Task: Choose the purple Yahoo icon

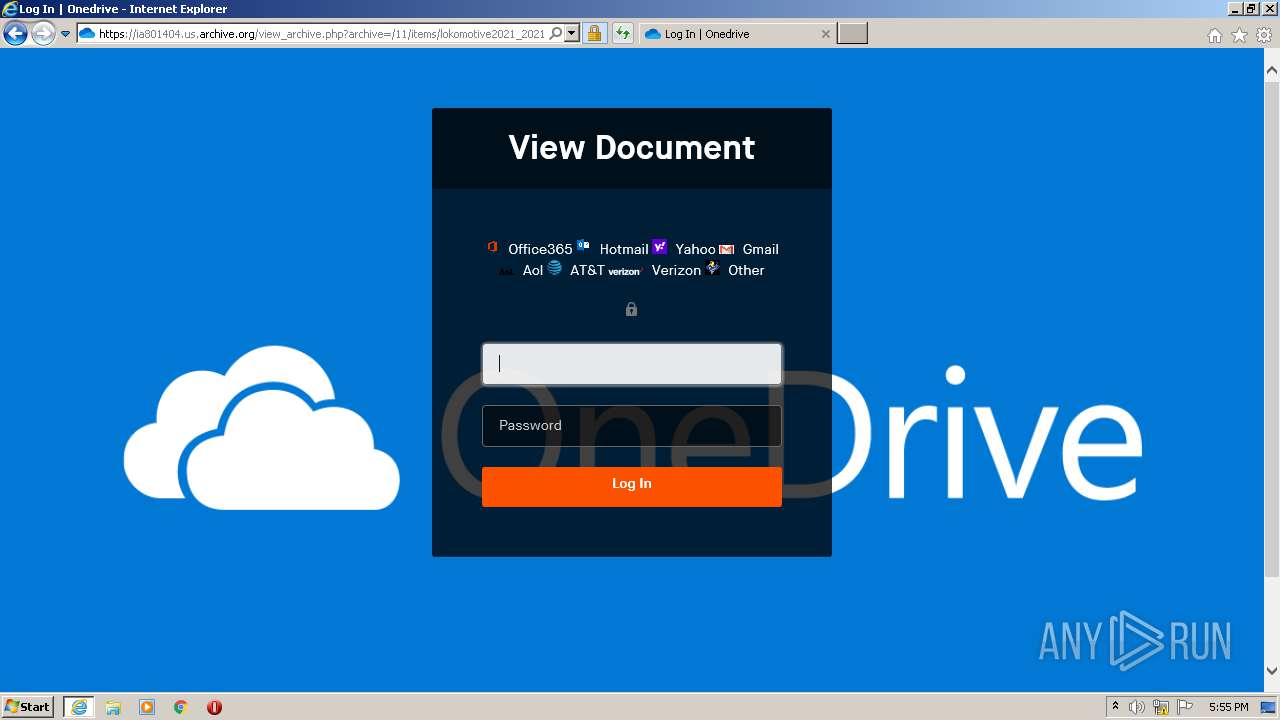Action: [660, 247]
